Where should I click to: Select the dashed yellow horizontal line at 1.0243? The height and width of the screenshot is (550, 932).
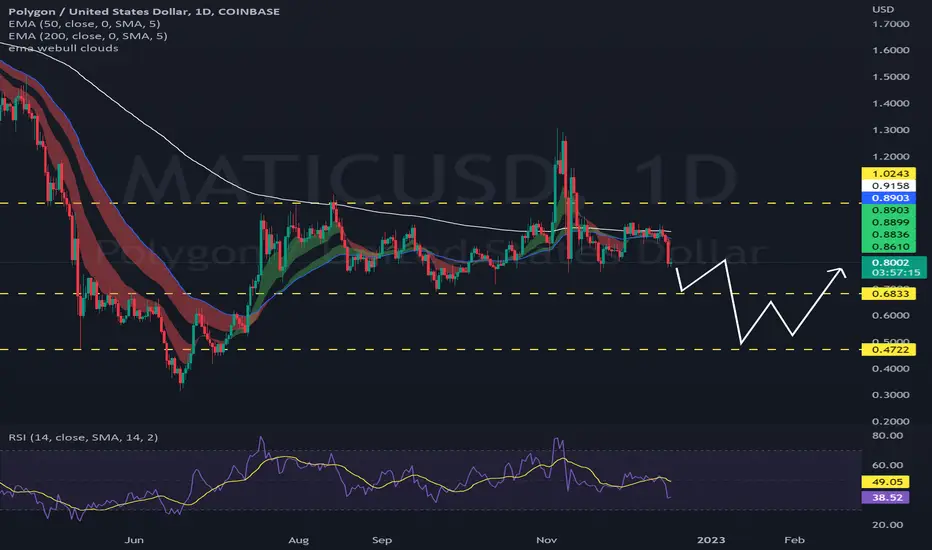click(430, 203)
